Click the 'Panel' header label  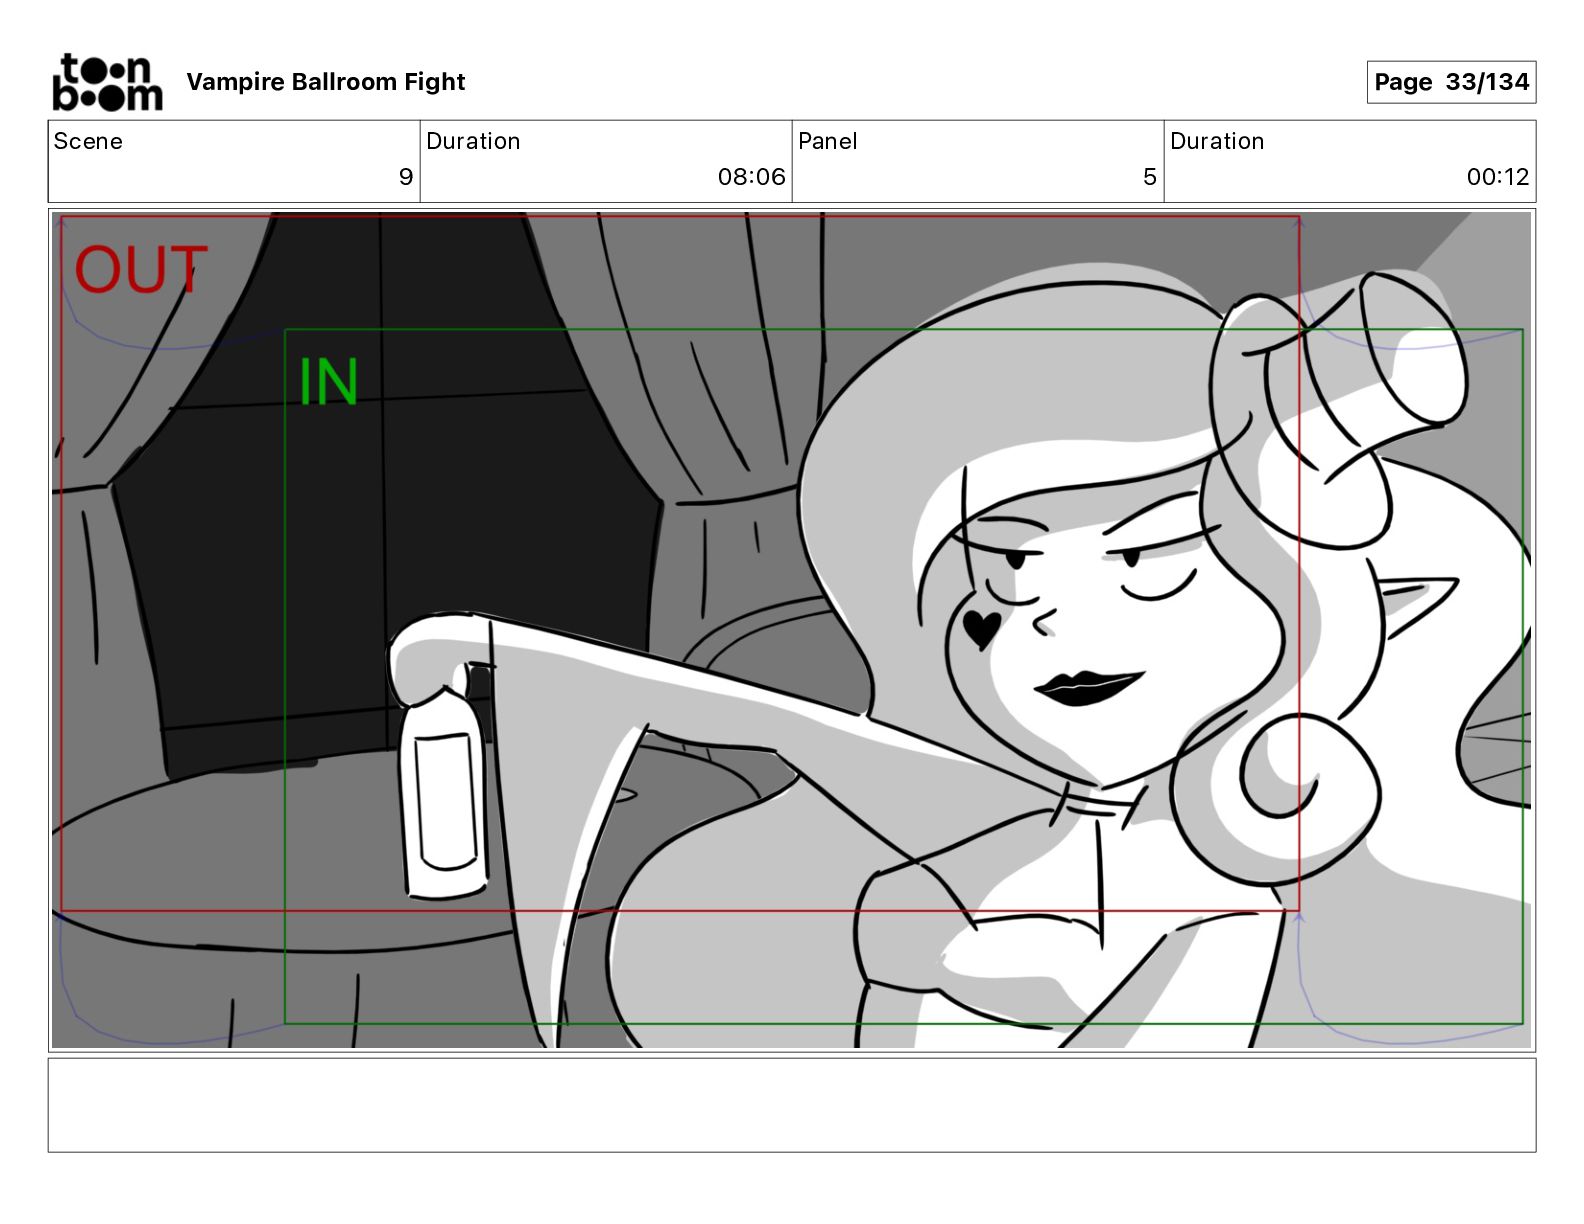pos(828,141)
